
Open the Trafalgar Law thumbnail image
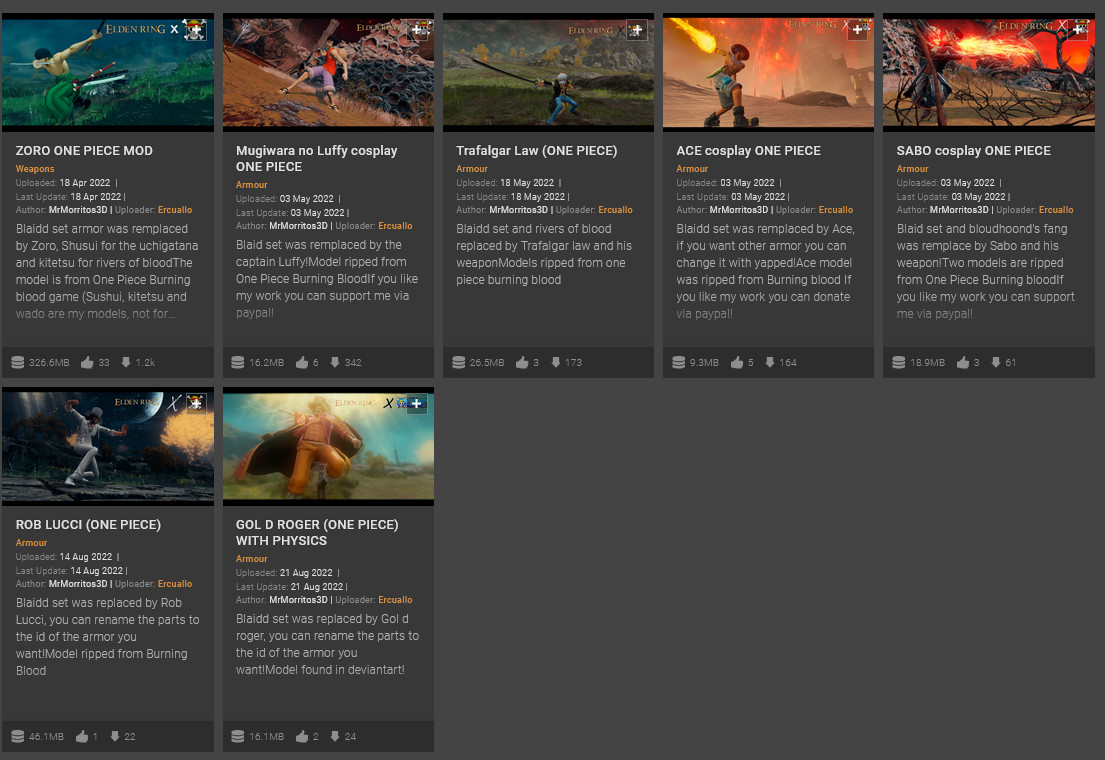548,72
